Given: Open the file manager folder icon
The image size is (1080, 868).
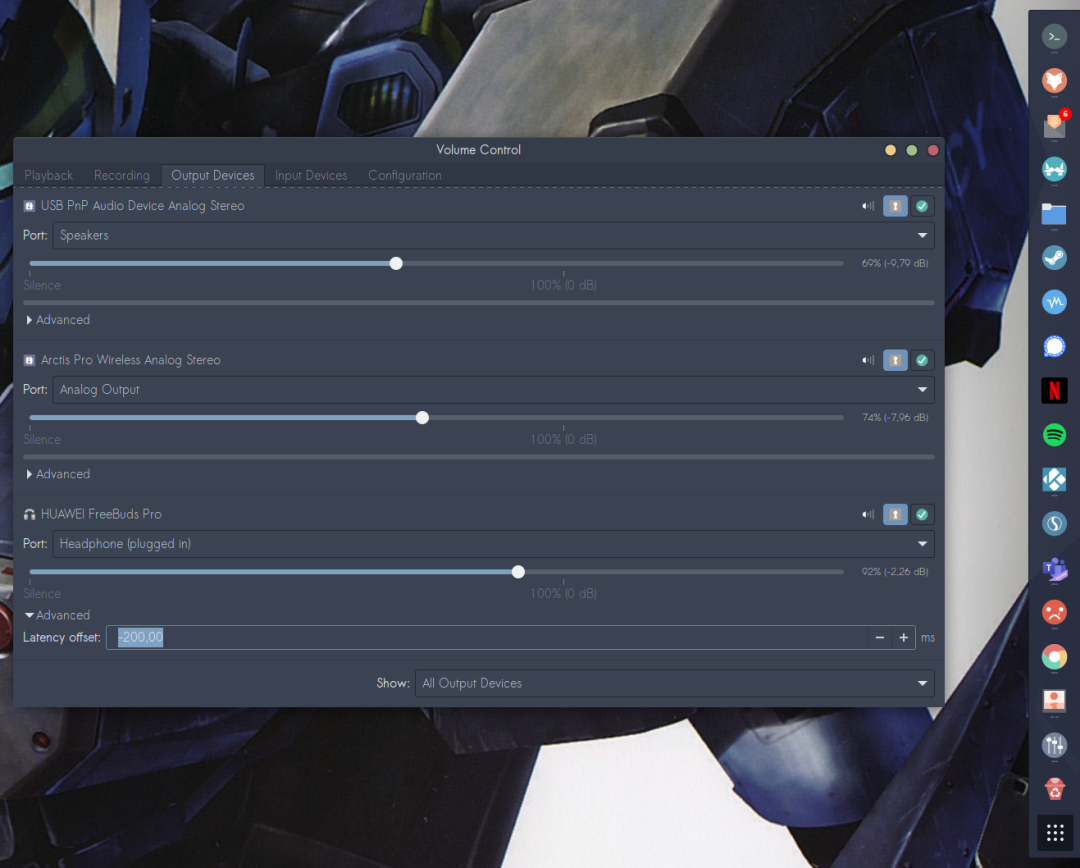Looking at the screenshot, I should 1055,214.
